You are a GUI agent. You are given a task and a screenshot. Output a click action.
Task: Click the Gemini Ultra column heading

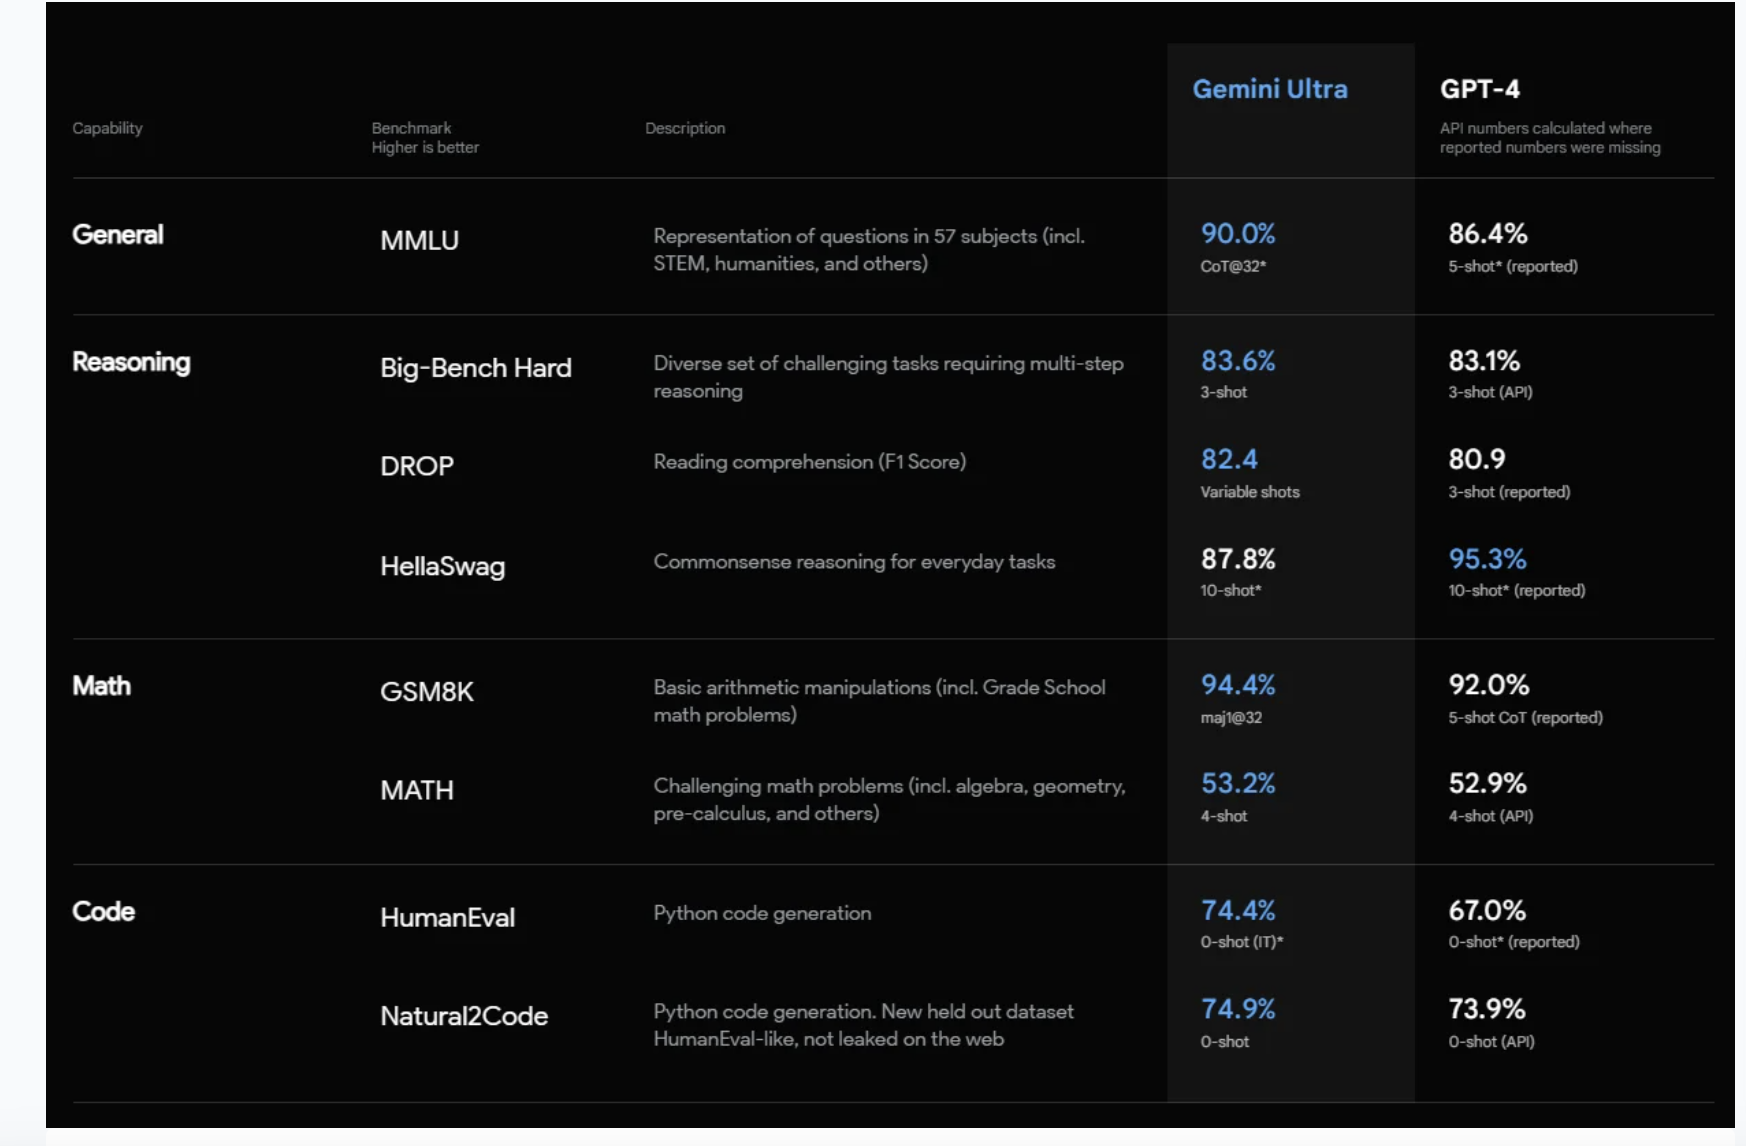pyautogui.click(x=1269, y=89)
